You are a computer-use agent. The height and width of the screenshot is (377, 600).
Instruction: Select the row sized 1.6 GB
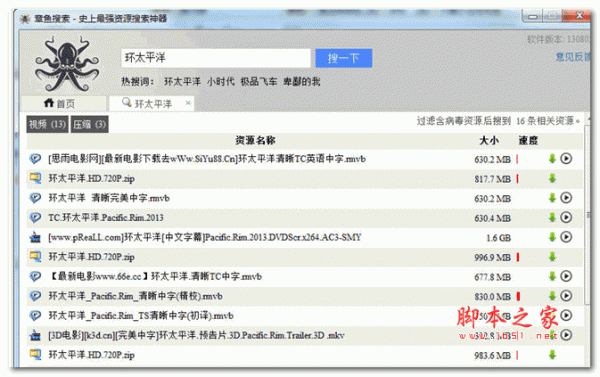(305, 237)
